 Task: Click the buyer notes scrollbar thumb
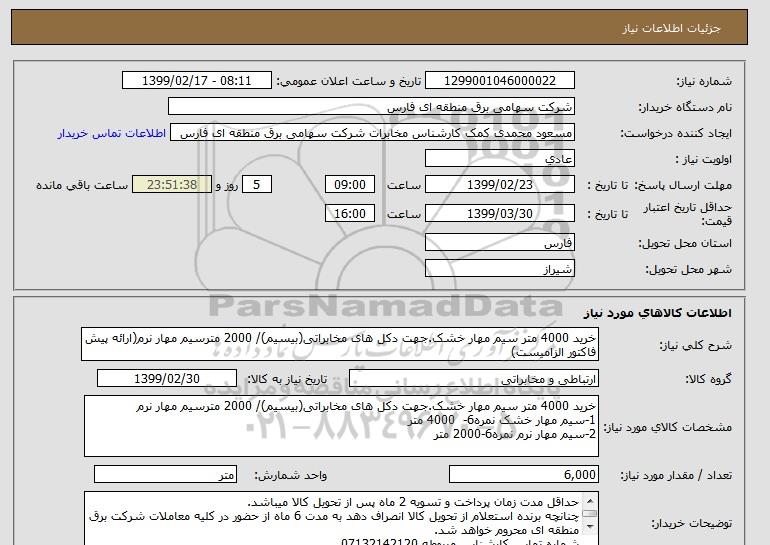[x=590, y=514]
